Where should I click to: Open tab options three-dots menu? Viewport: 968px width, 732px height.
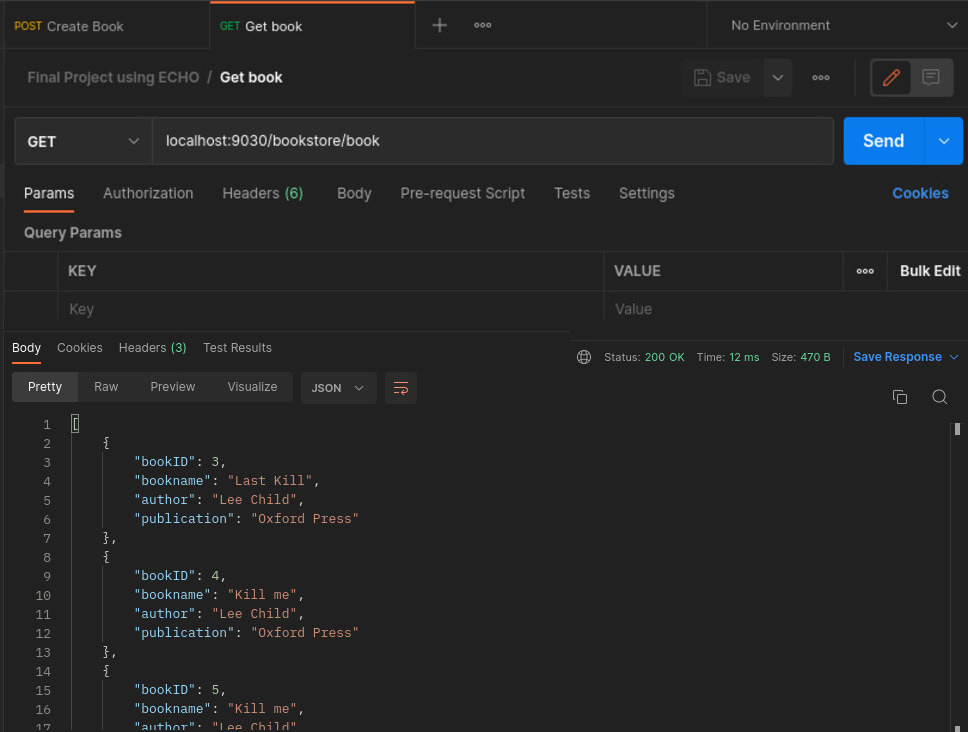pos(482,25)
